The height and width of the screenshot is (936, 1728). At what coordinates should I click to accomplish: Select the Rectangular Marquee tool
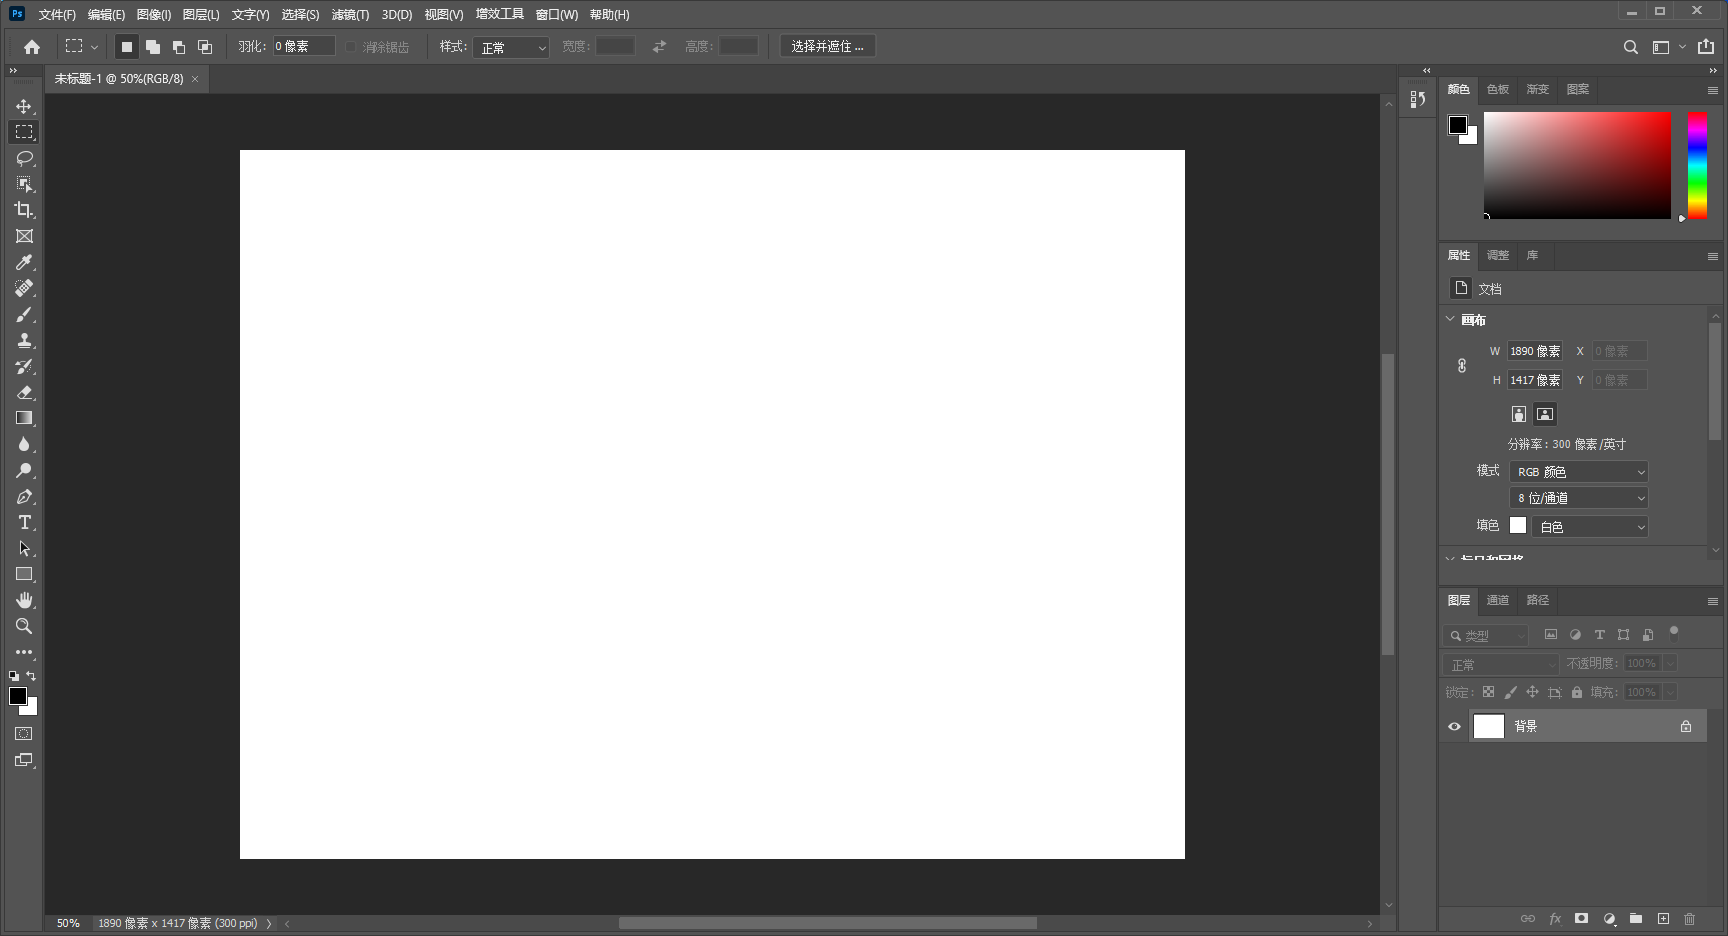tap(24, 132)
